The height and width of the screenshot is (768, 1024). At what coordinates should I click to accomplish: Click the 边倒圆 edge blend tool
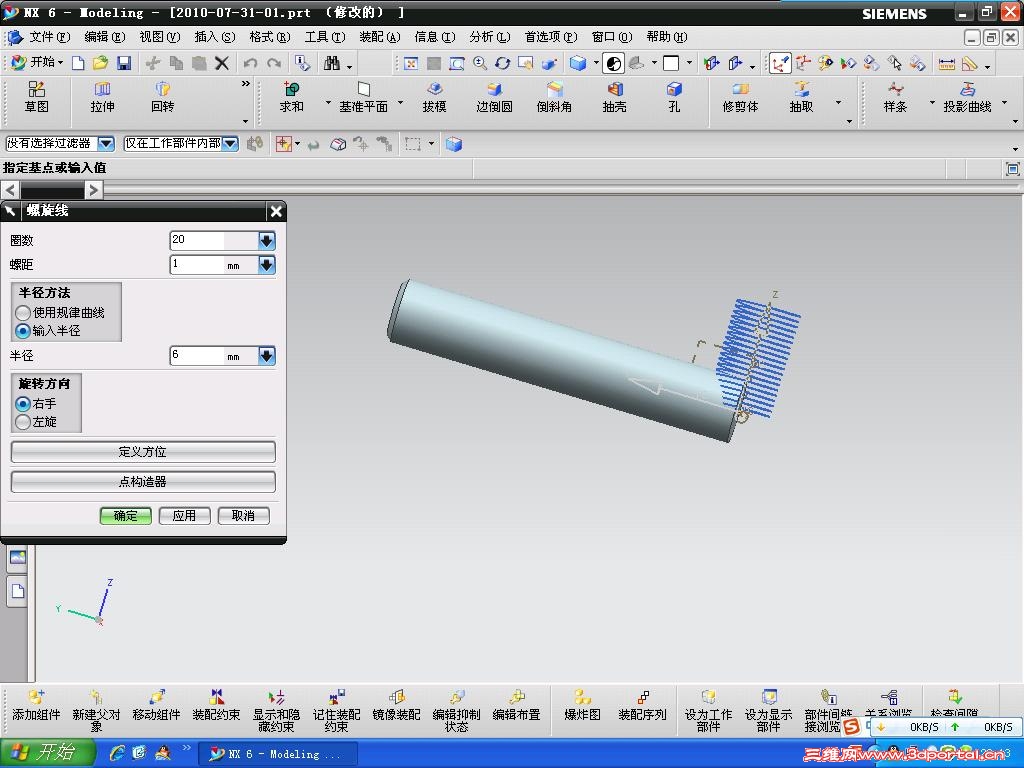(494, 97)
